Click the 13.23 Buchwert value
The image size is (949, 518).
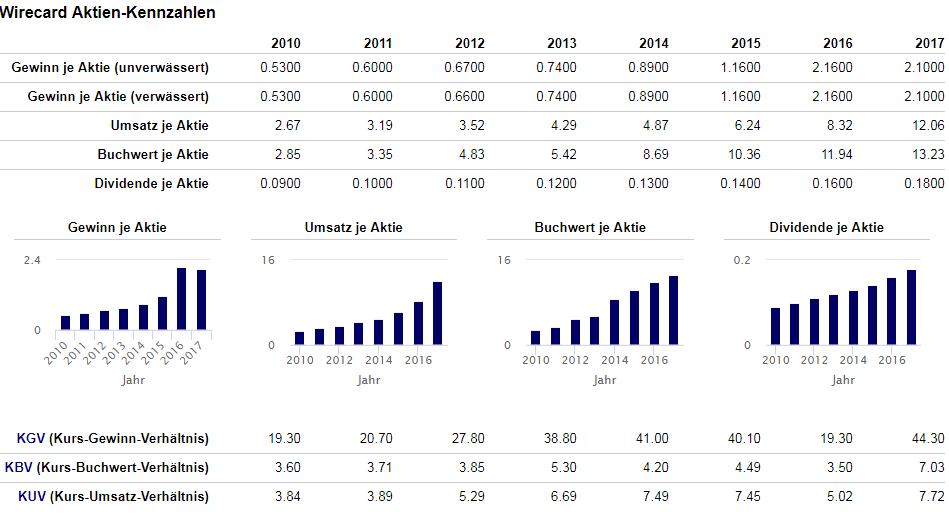pyautogui.click(x=928, y=154)
